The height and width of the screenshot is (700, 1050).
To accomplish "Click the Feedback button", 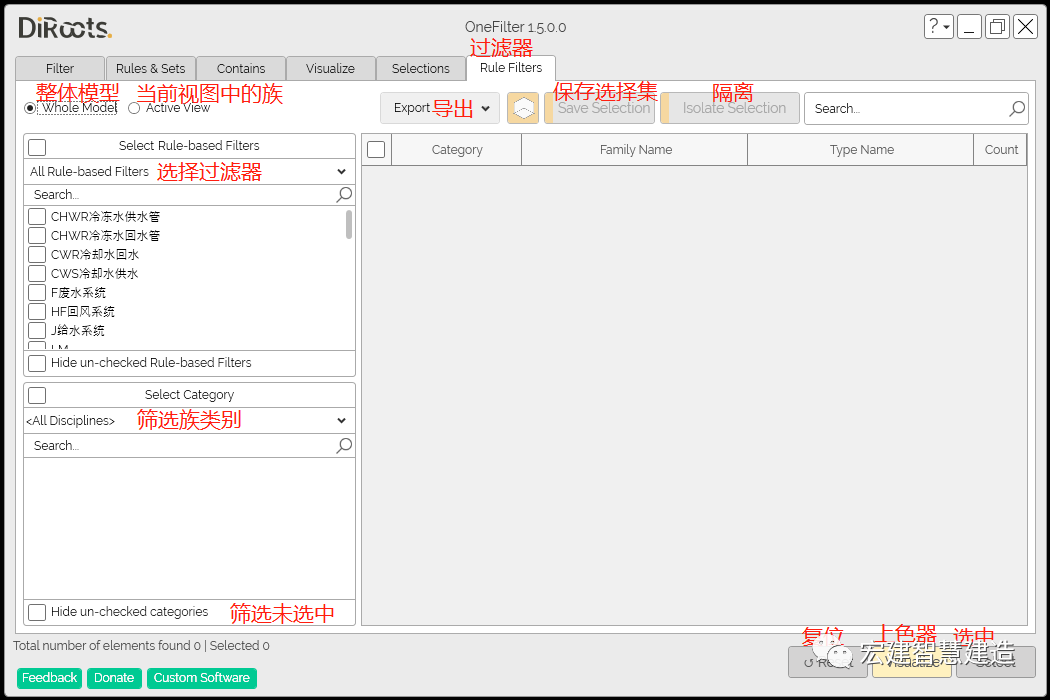I will click(x=49, y=677).
